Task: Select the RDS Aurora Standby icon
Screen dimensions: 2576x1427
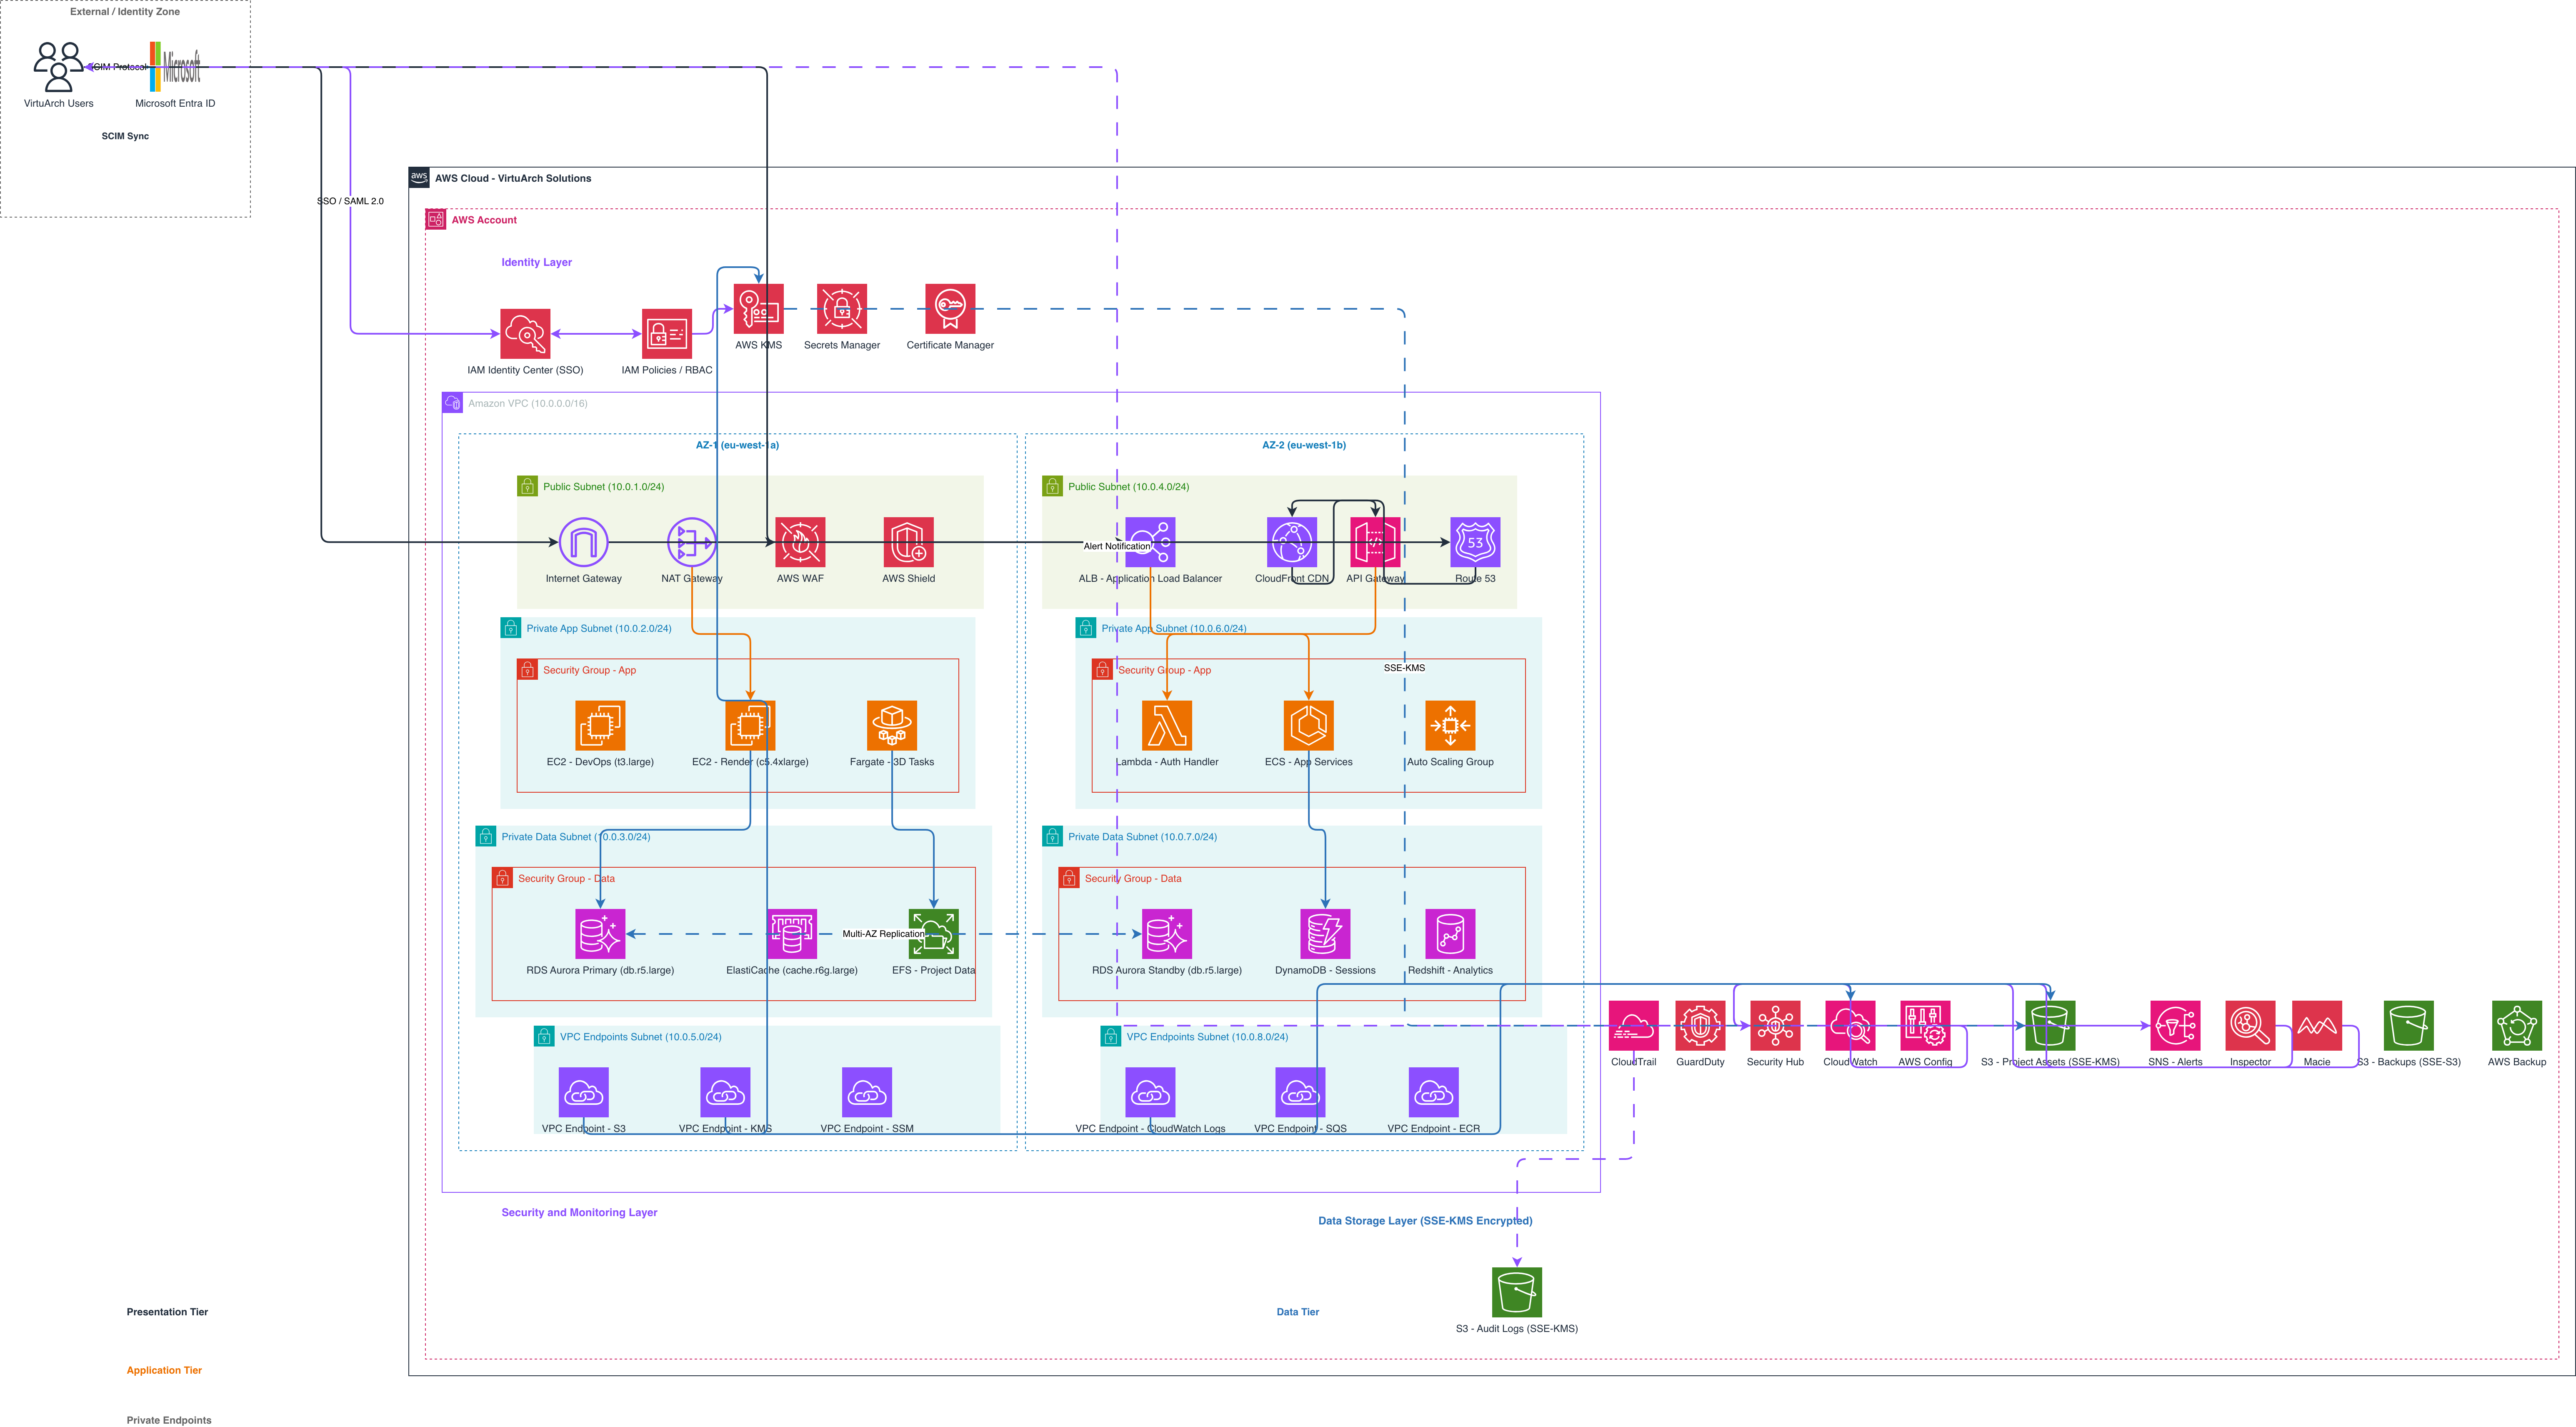Action: pos(1167,934)
